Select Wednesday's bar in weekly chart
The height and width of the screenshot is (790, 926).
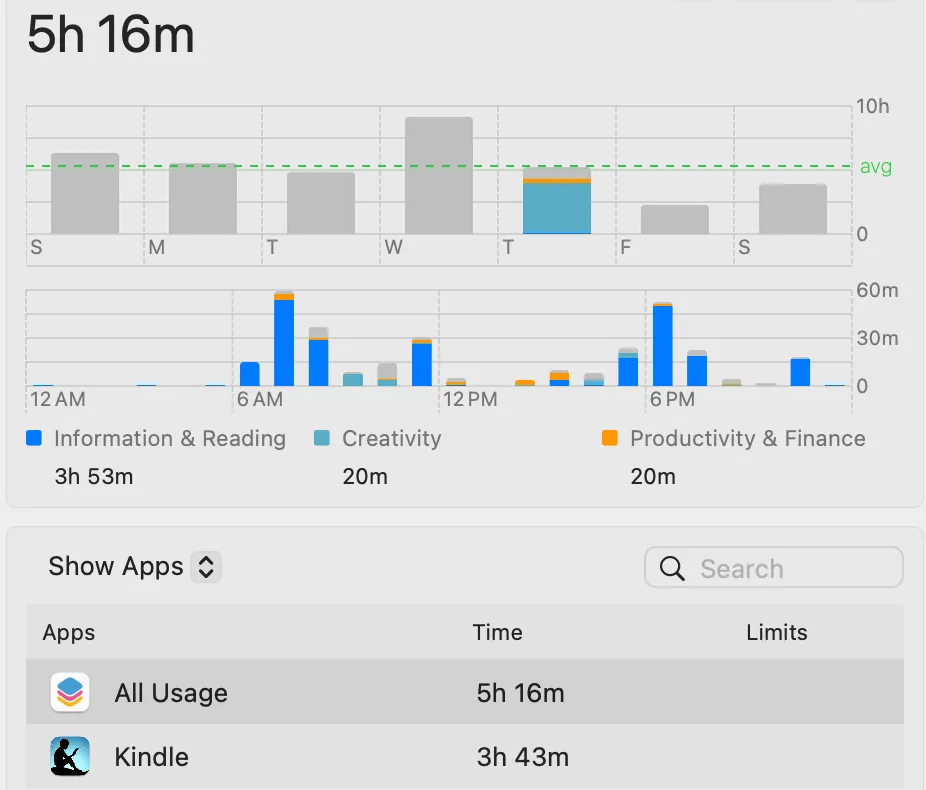click(x=438, y=176)
